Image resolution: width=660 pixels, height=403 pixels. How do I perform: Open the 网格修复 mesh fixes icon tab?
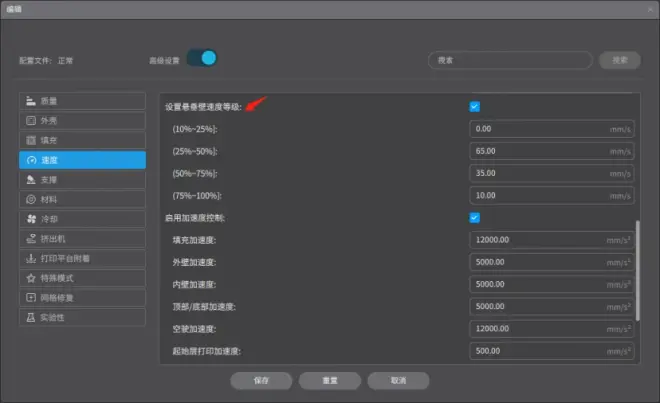[x=31, y=298]
